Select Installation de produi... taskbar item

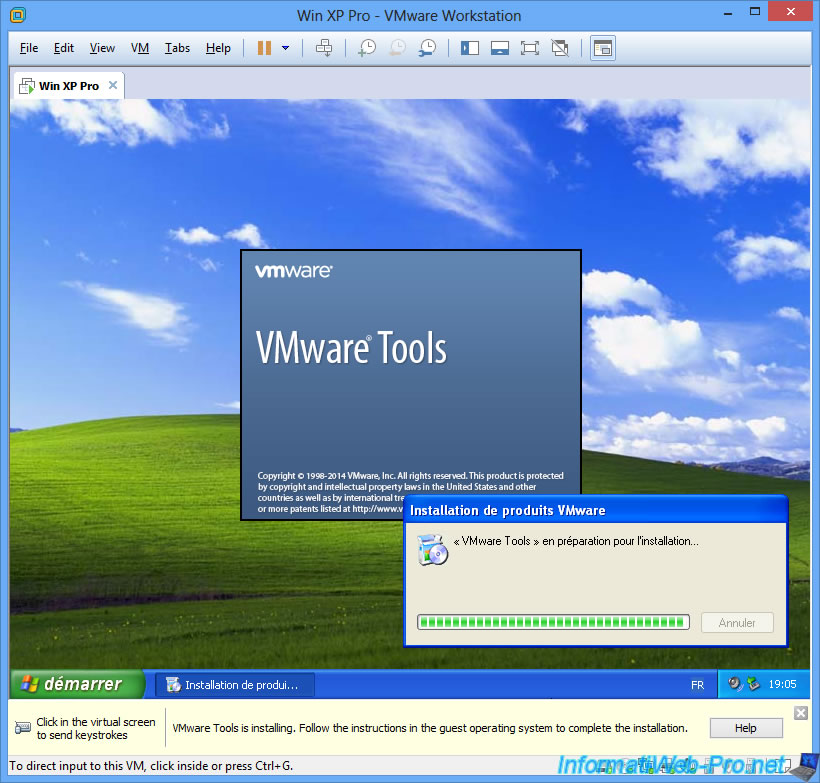(235, 685)
